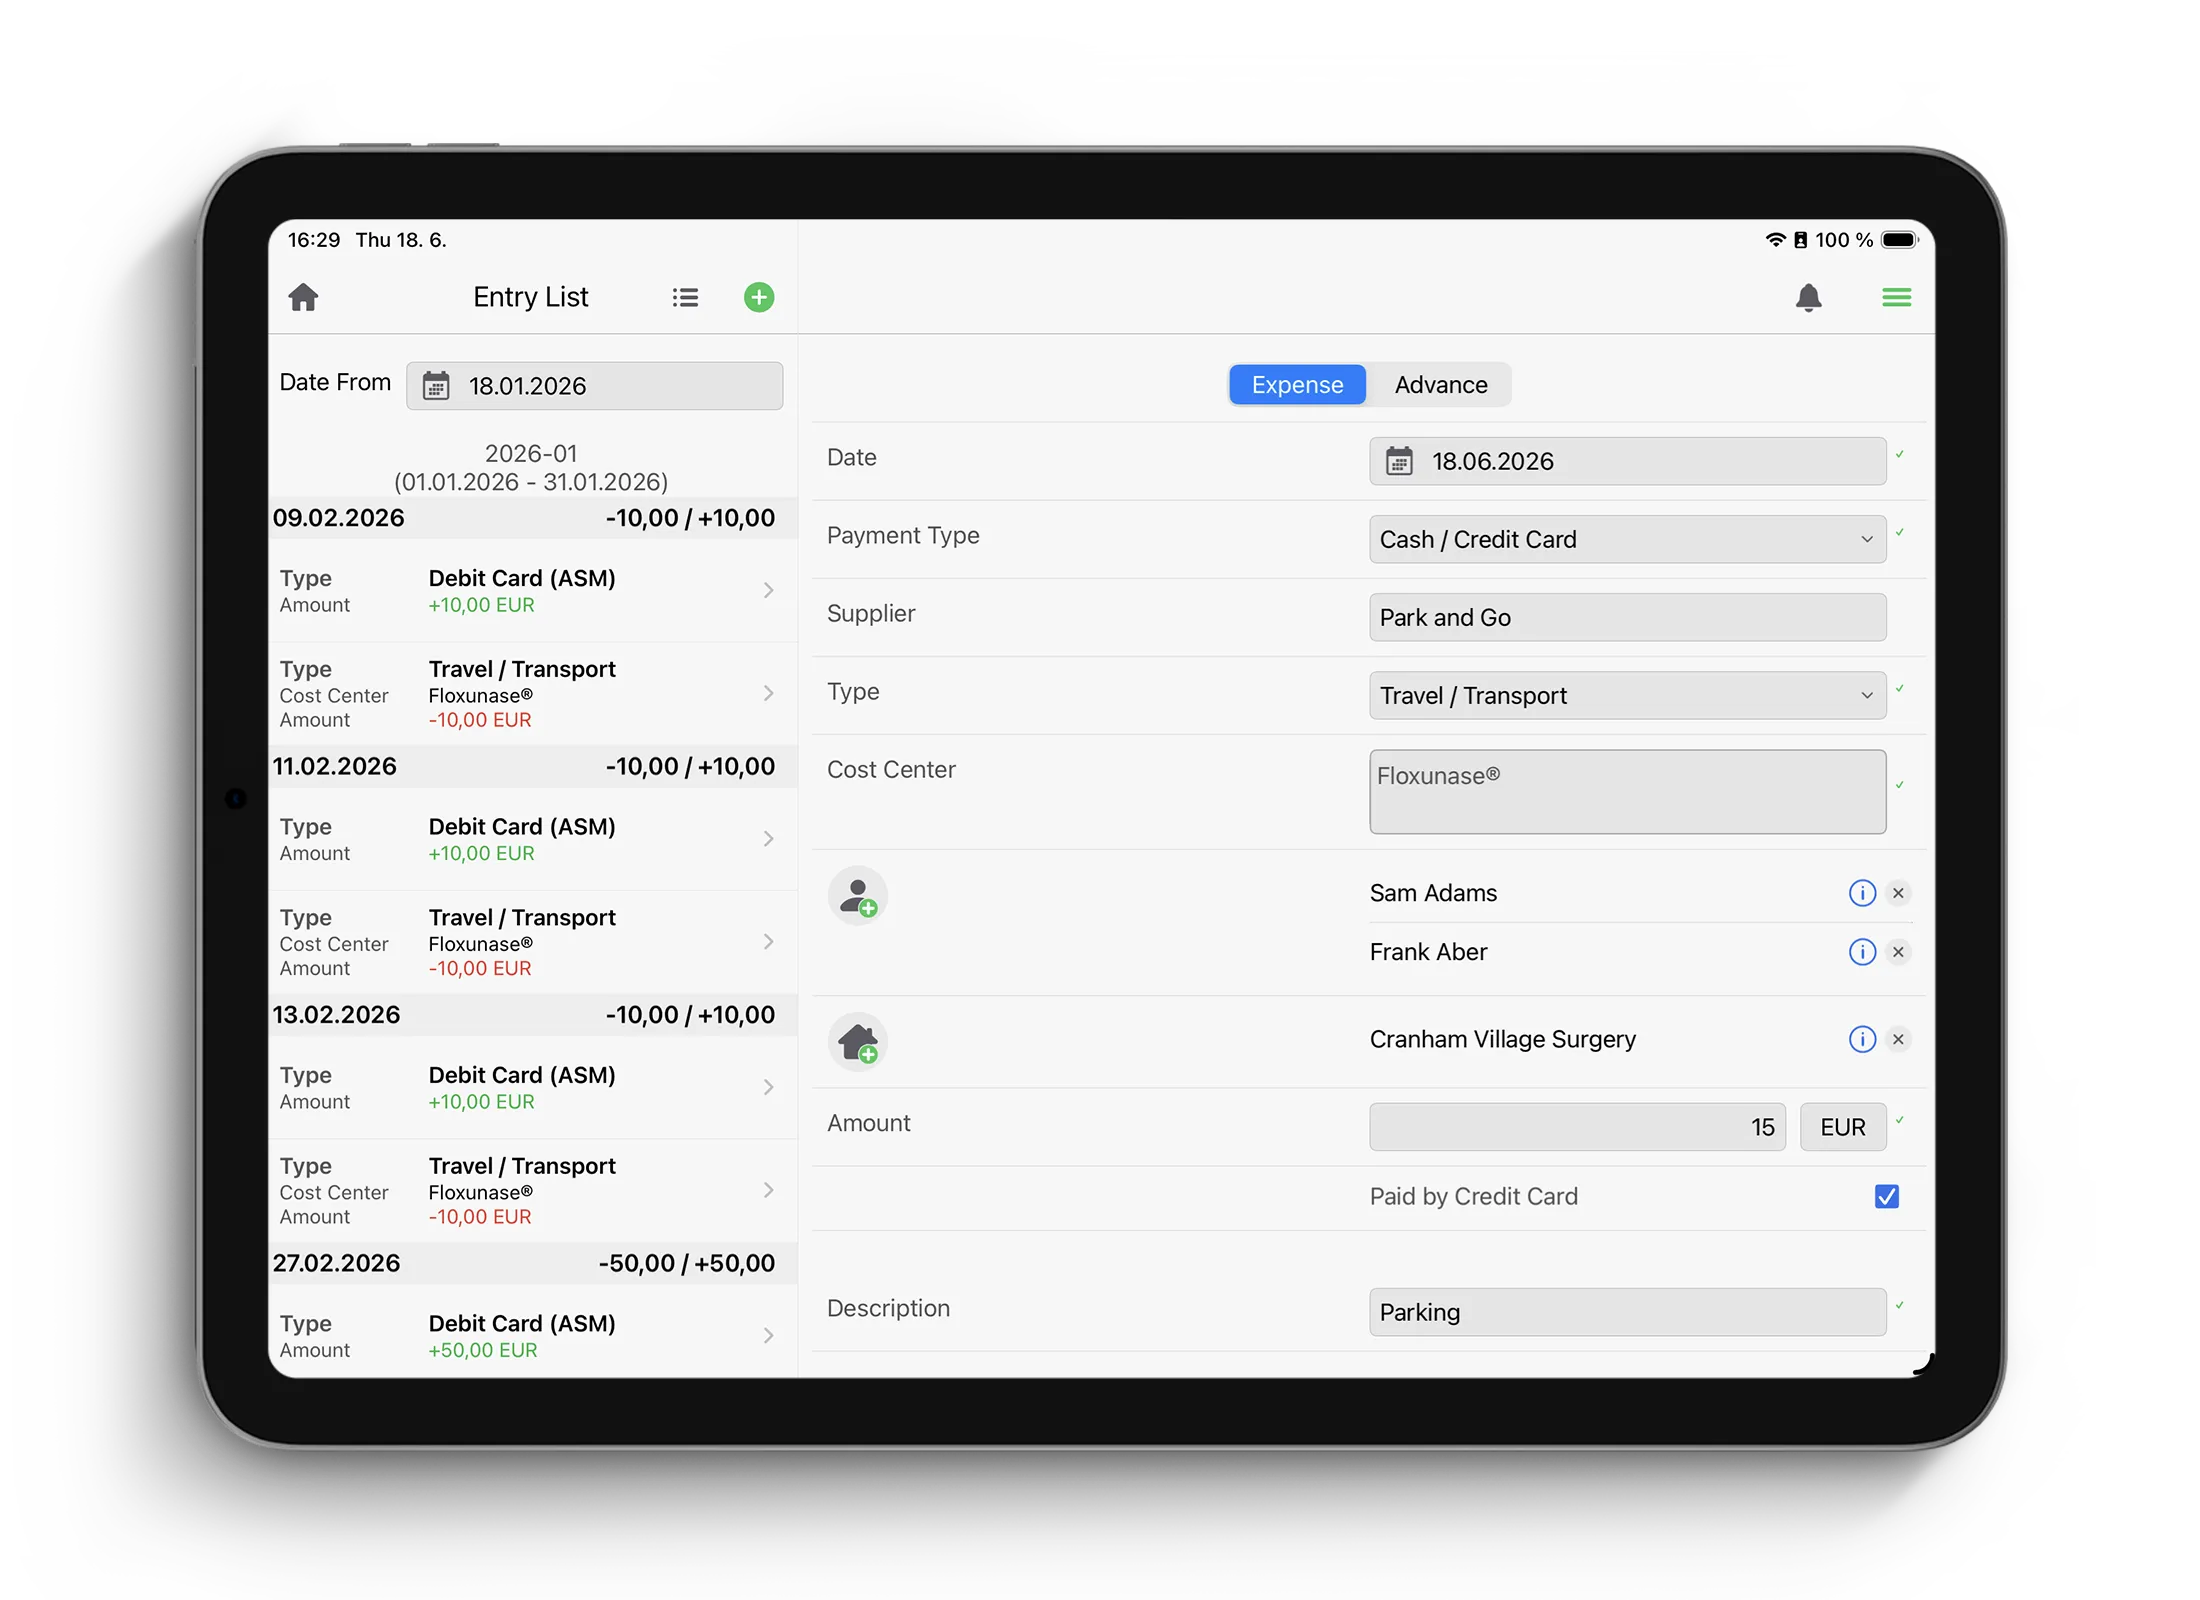Open 09.02.2026 Travel / Transport entry
This screenshot has height=1600, width=2200.
(532, 693)
